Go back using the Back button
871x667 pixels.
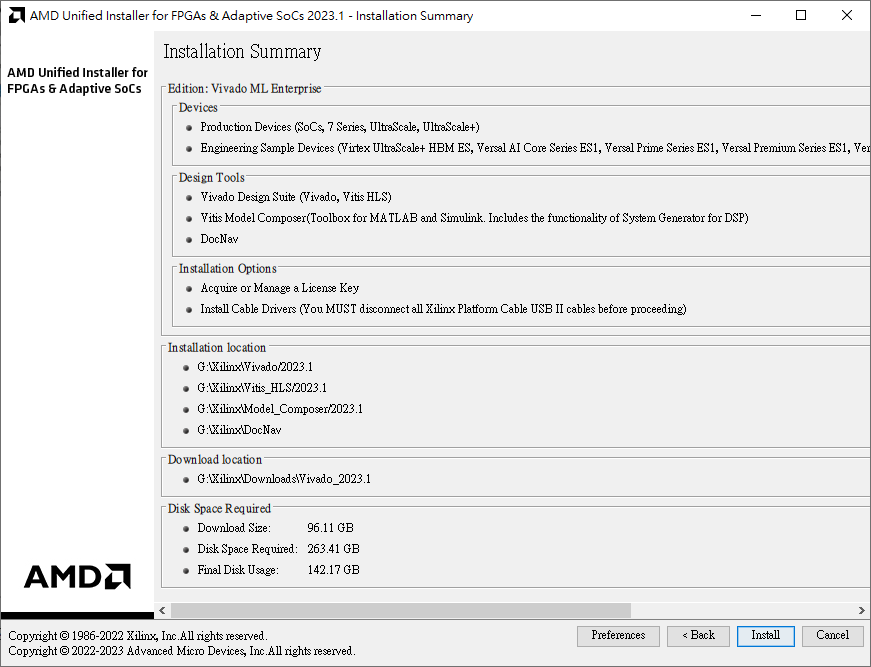coord(698,635)
